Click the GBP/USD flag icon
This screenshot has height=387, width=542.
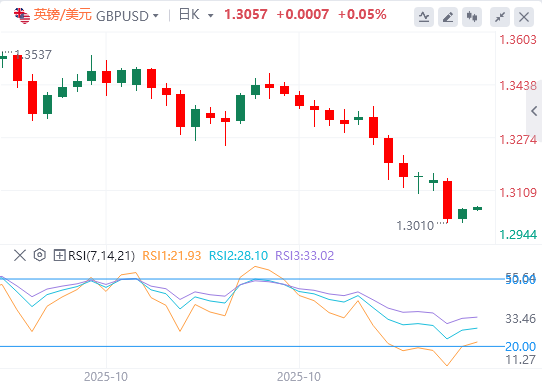pyautogui.click(x=21, y=16)
